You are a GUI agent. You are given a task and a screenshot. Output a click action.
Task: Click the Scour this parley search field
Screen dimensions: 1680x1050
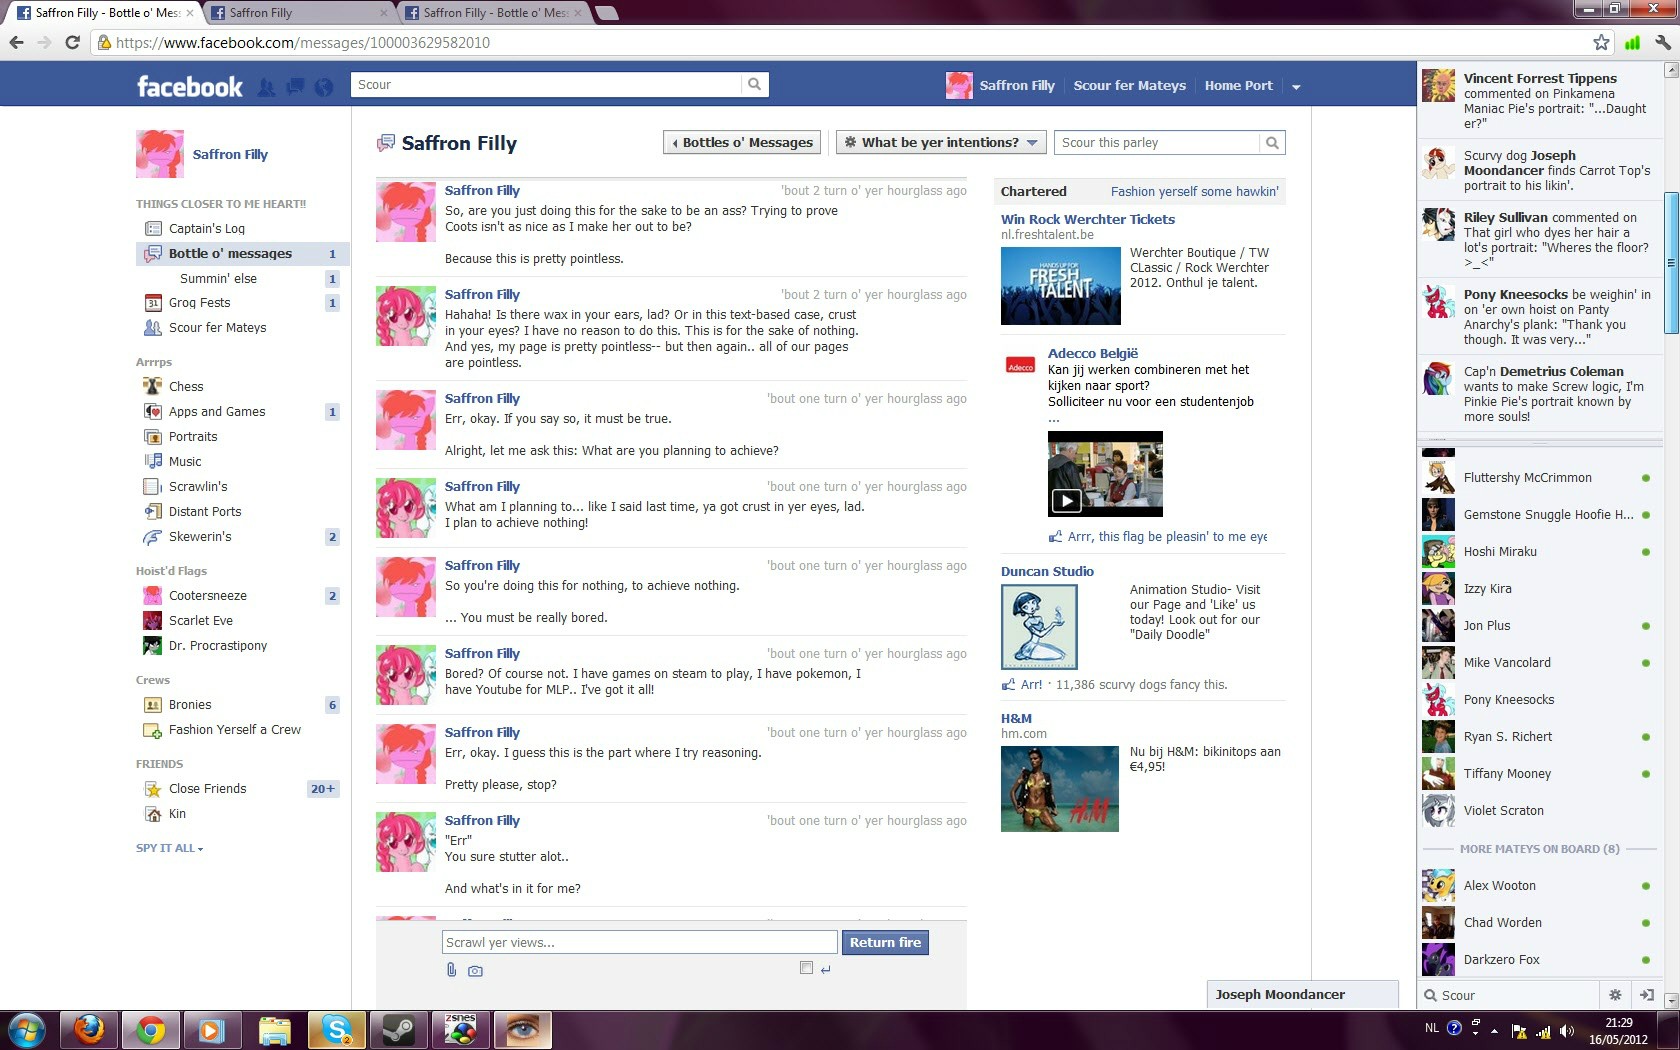(x=1157, y=143)
